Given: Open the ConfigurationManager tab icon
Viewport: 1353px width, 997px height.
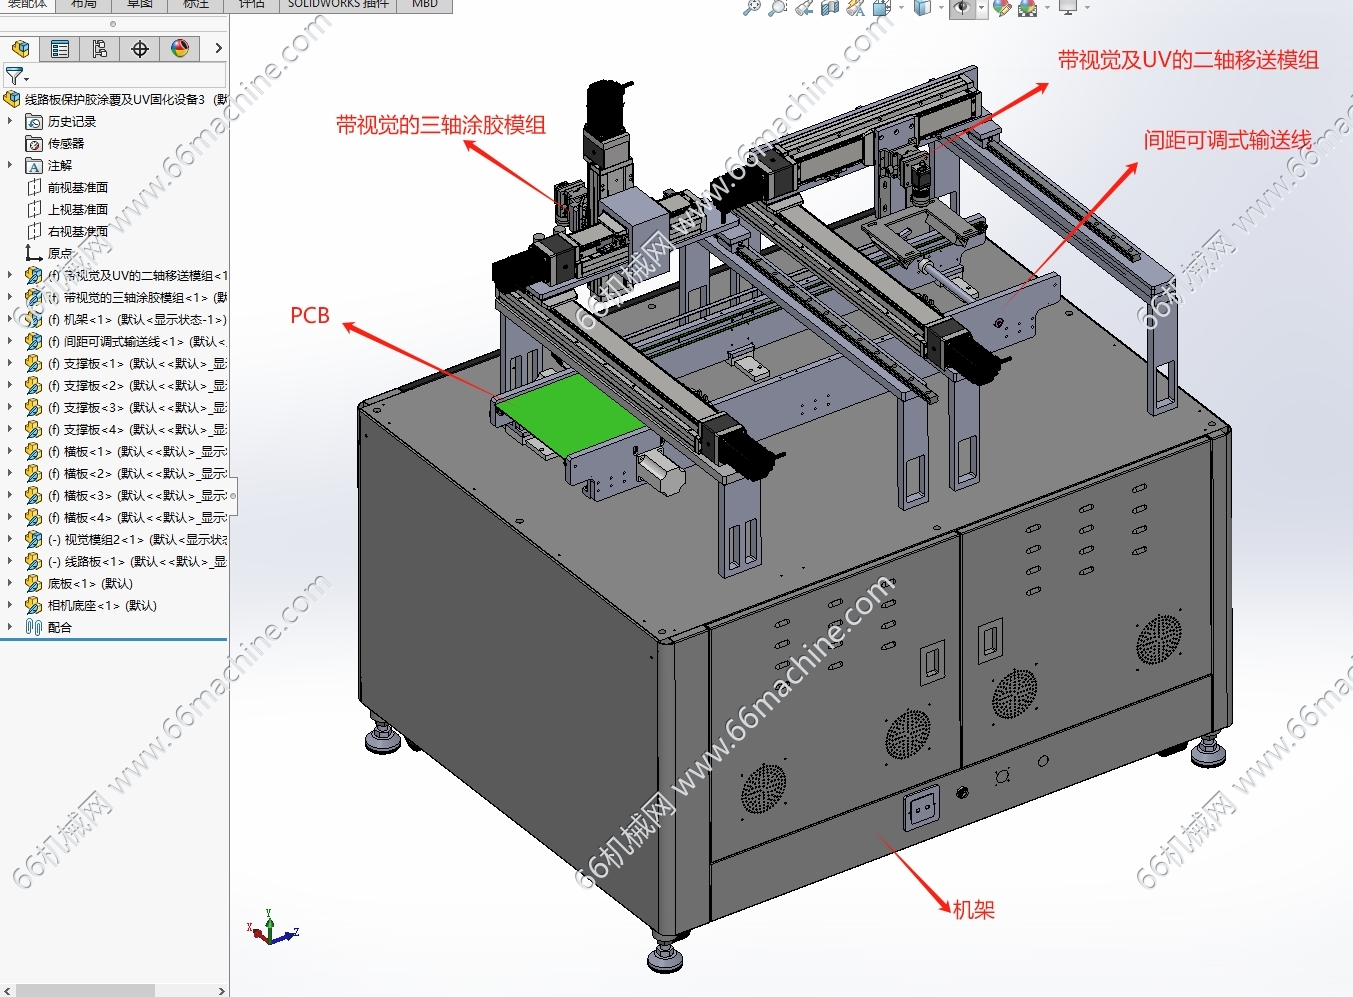Looking at the screenshot, I should (x=100, y=49).
